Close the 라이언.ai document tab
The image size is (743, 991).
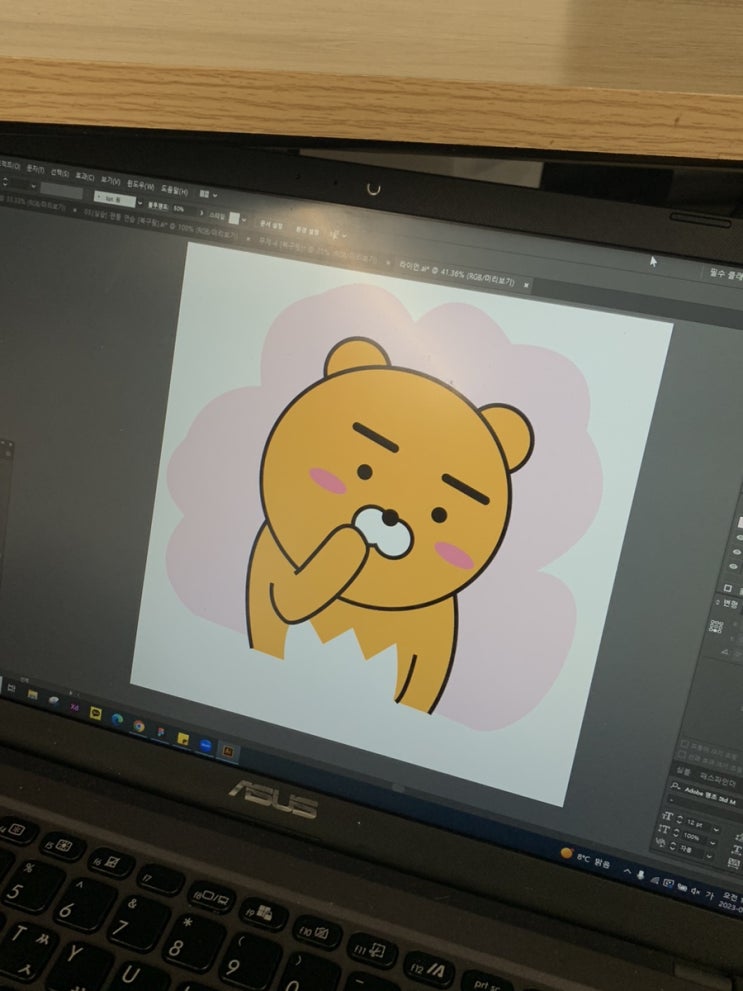[526, 285]
